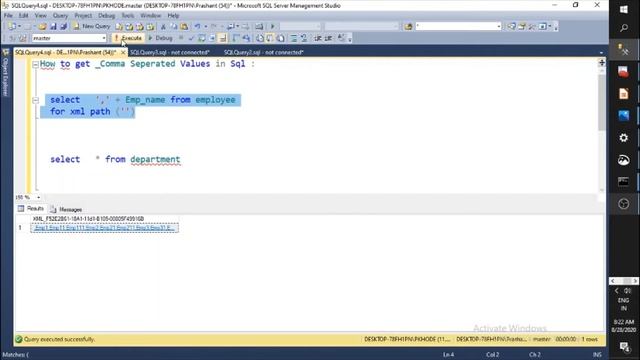This screenshot has height=360, width=640.
Task: Toggle Results to Grid output mode
Action: 270,38
